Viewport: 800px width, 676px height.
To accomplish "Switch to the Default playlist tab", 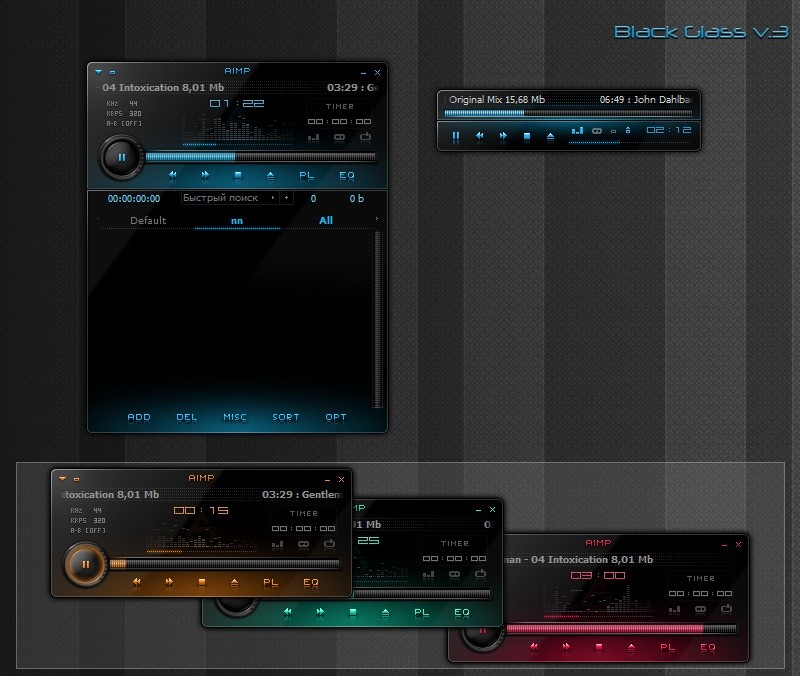I will pos(148,220).
